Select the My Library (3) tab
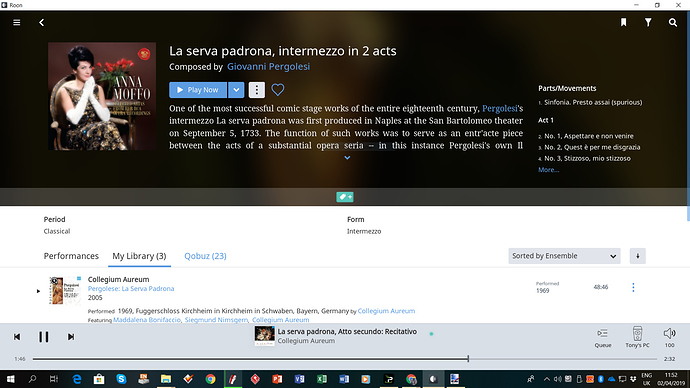690x388 pixels. coord(139,256)
